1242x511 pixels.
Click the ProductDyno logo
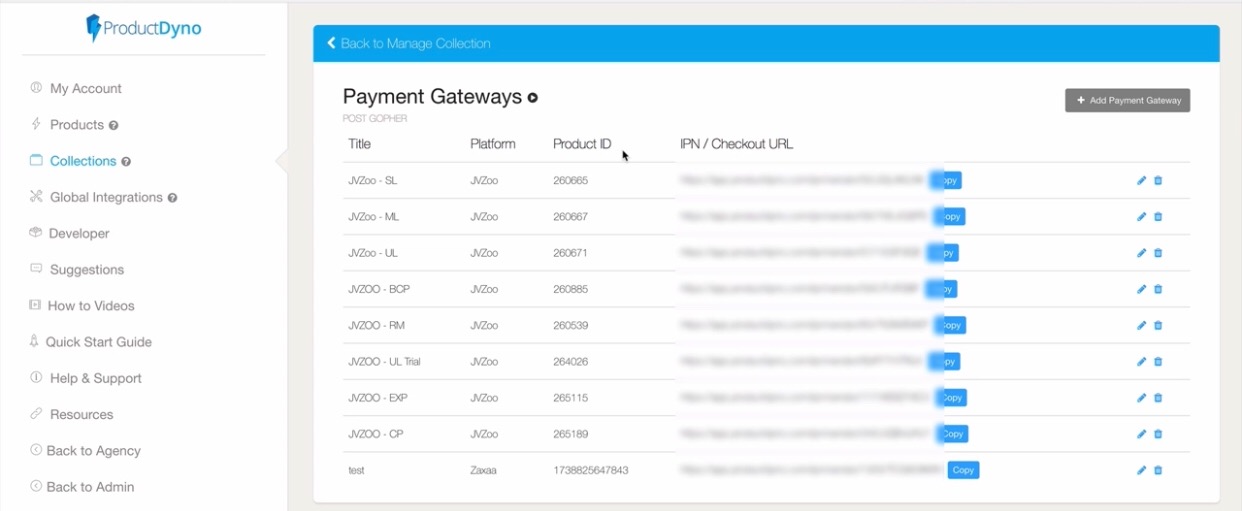(144, 28)
